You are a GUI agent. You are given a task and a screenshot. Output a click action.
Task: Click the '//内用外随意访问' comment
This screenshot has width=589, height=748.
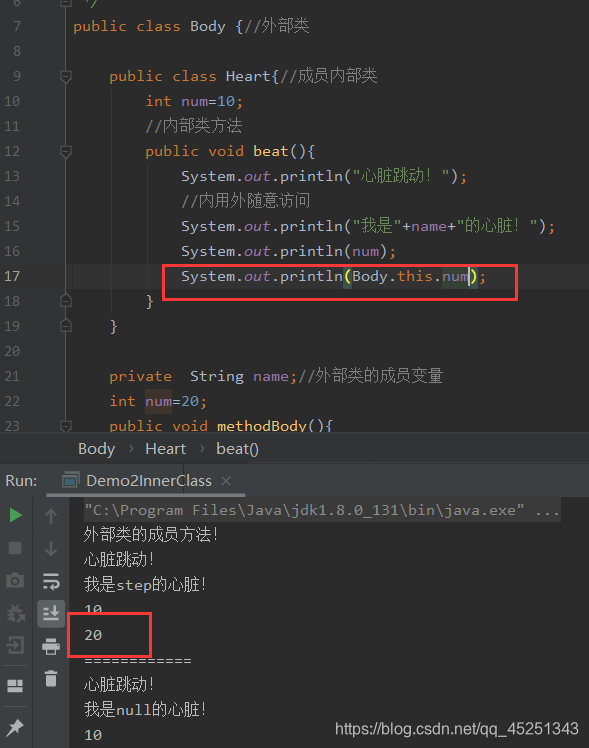246,201
